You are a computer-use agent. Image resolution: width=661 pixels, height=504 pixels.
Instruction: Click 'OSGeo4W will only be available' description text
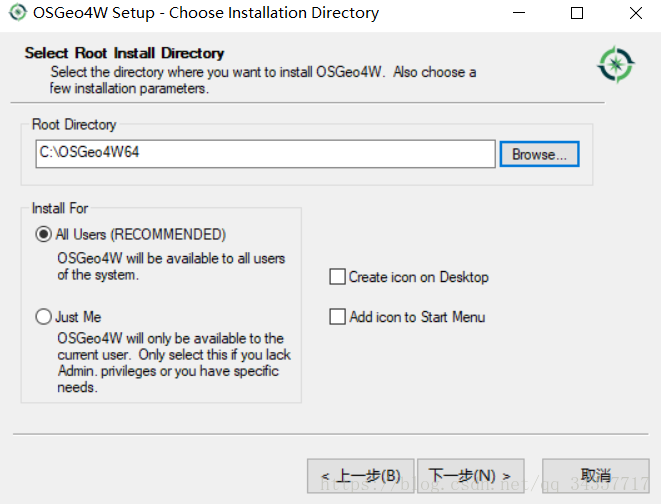pos(174,363)
